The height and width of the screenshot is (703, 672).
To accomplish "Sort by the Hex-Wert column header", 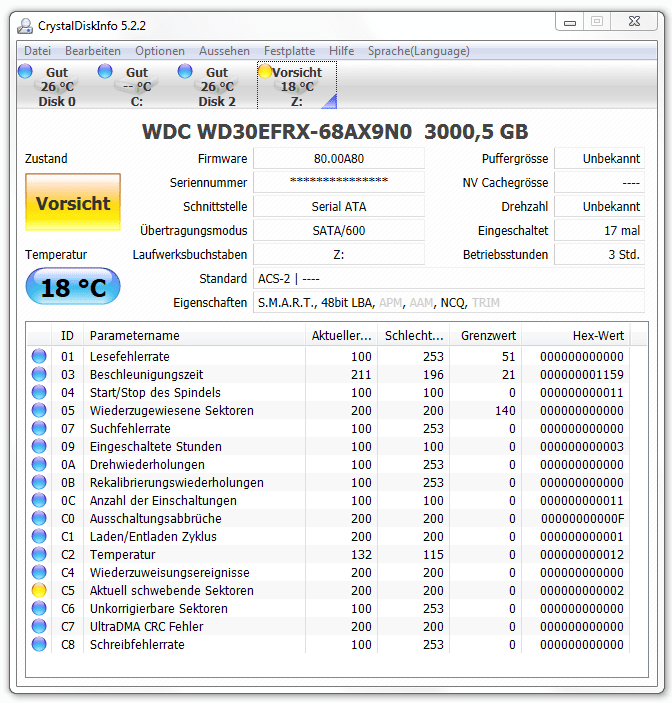I will [576, 335].
